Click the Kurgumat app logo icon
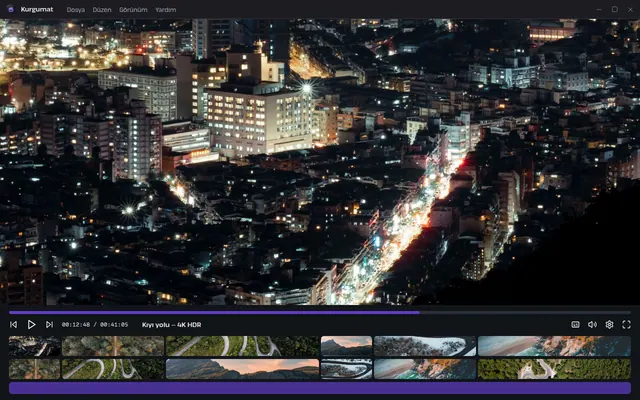The image size is (640, 400). [x=11, y=9]
